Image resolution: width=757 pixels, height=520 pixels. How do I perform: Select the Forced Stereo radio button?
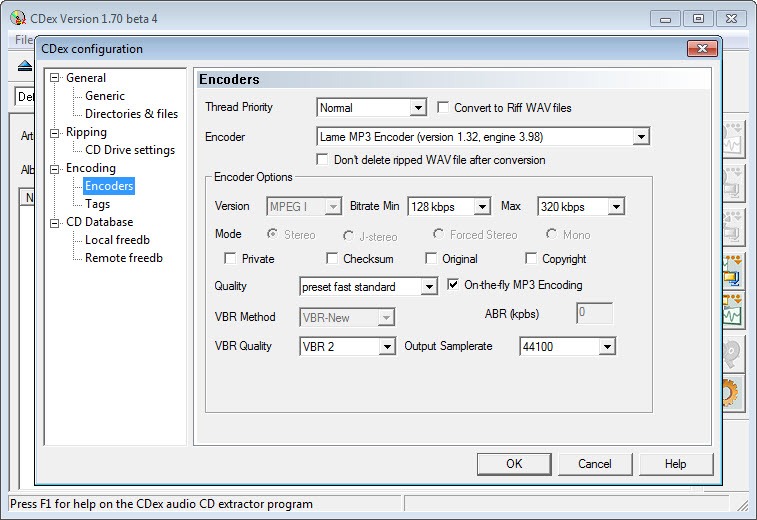point(438,234)
